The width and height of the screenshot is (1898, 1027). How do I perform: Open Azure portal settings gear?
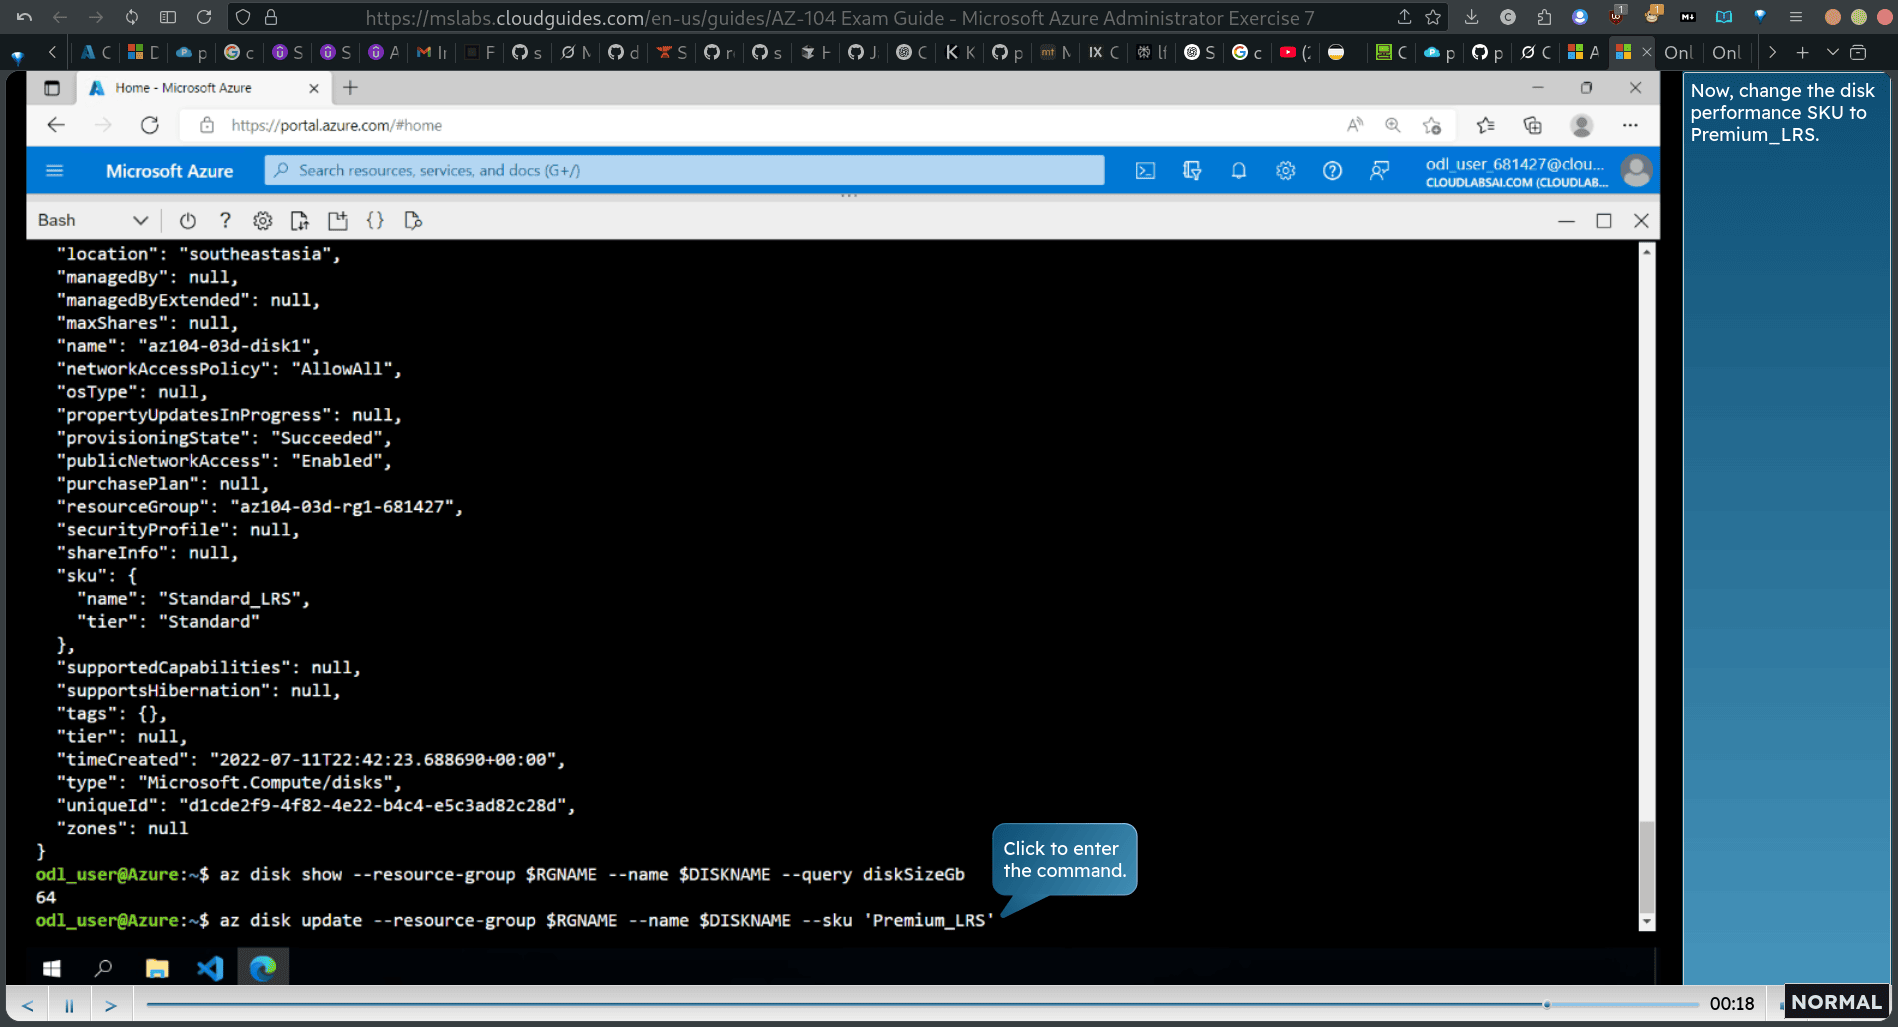1285,171
